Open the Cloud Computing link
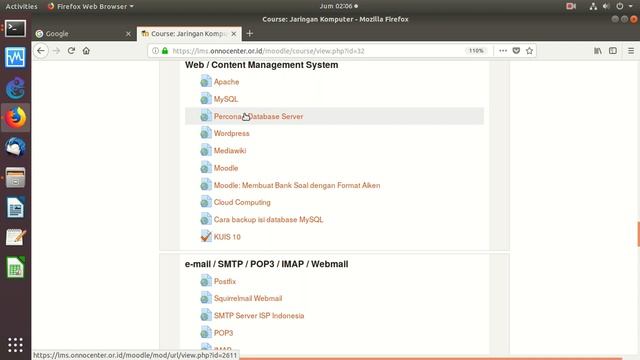This screenshot has height=360, width=640. (x=242, y=202)
